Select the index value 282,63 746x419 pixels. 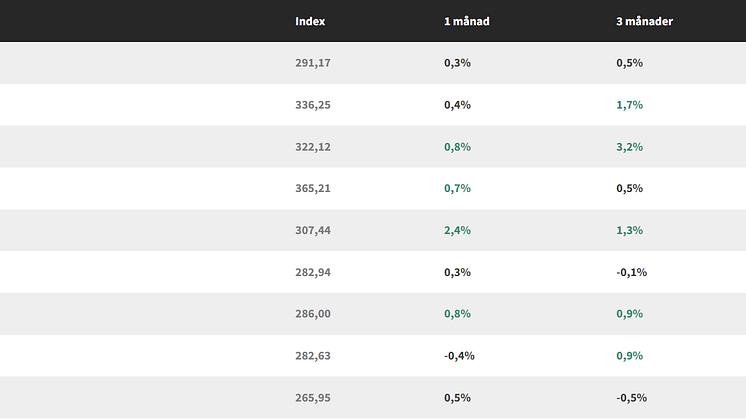point(313,356)
